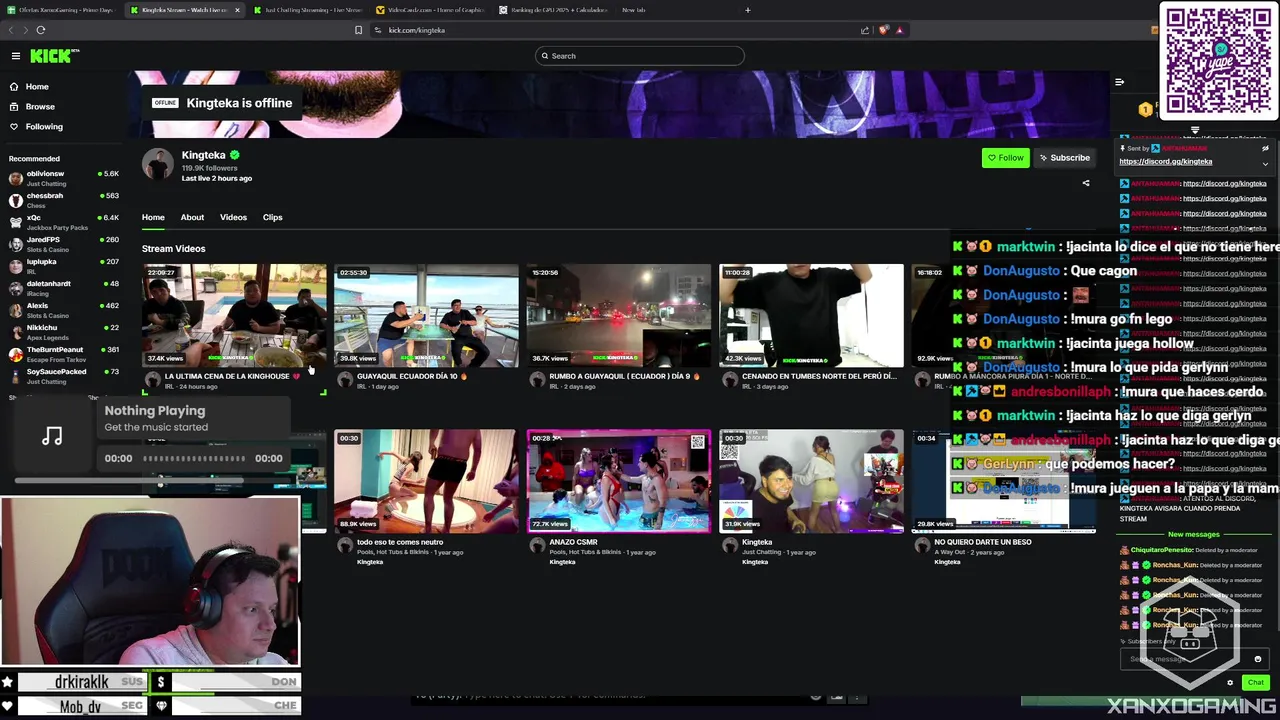The height and width of the screenshot is (720, 1280).
Task: Switch to the VideoCardz.com browser tab
Action: click(x=430, y=10)
